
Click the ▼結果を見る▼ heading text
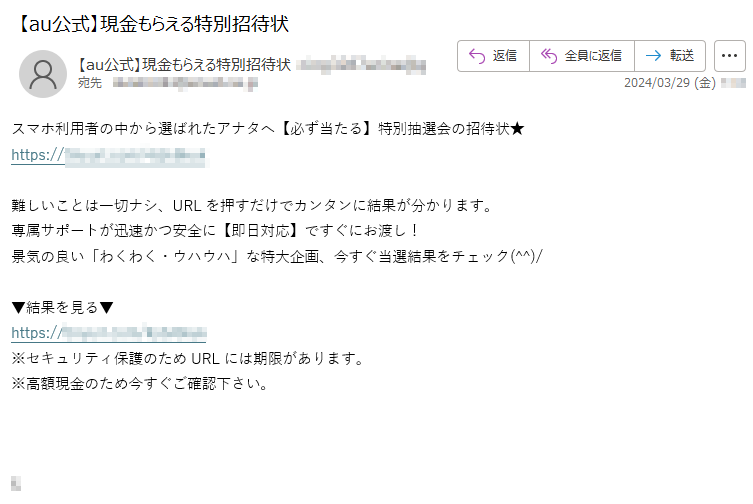[62, 307]
